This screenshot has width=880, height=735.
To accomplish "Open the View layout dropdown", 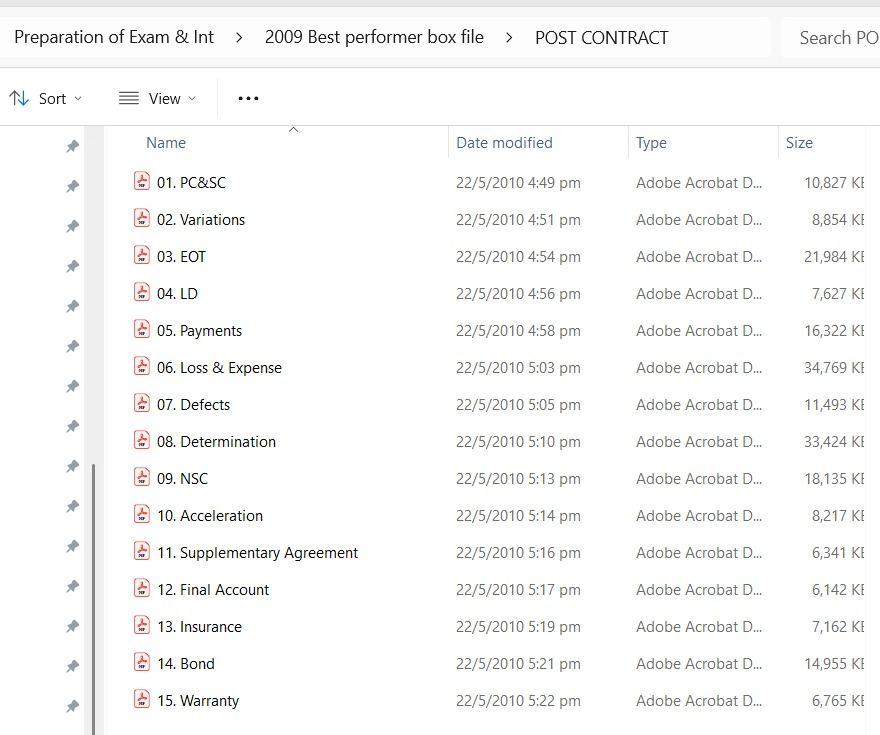I will click(x=158, y=98).
